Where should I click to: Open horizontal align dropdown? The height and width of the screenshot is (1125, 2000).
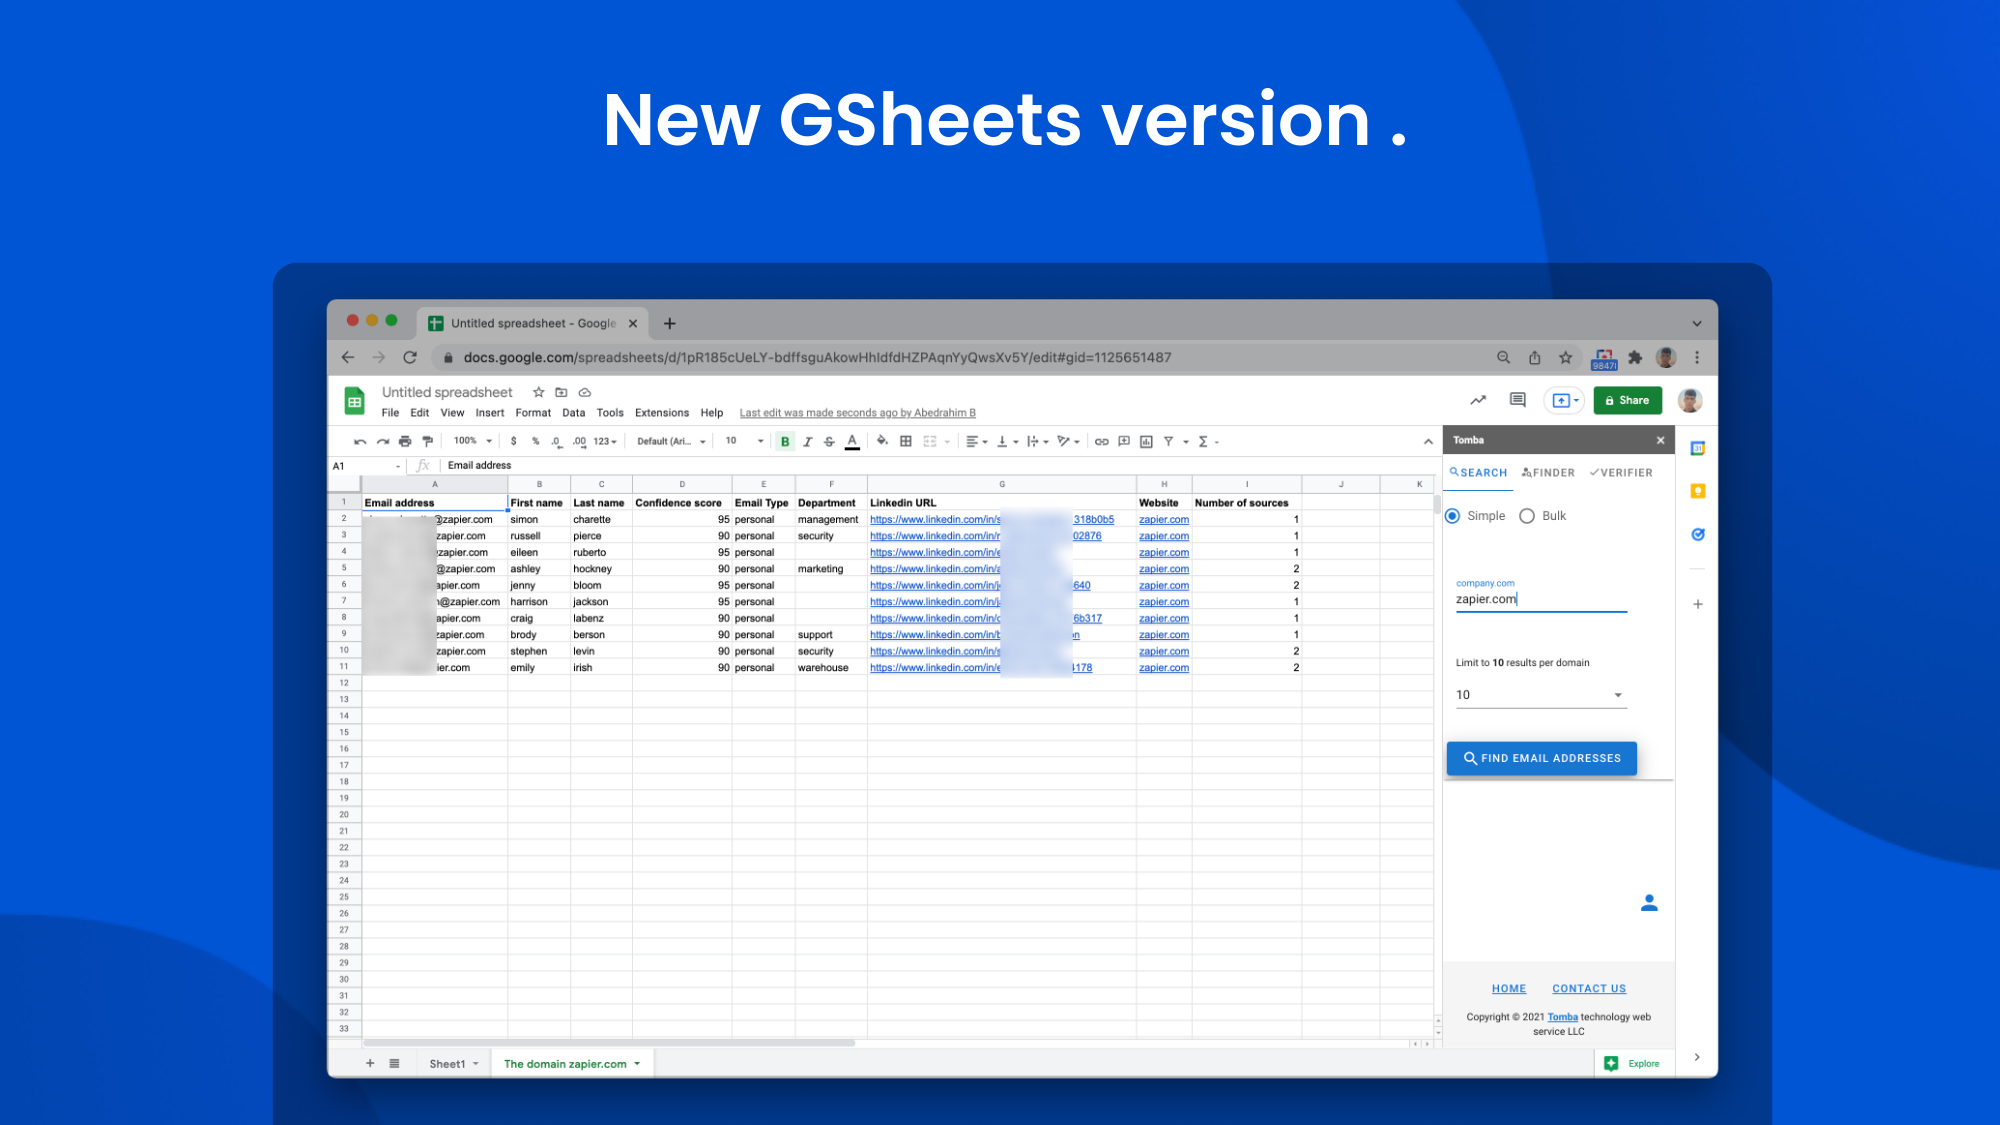point(977,441)
